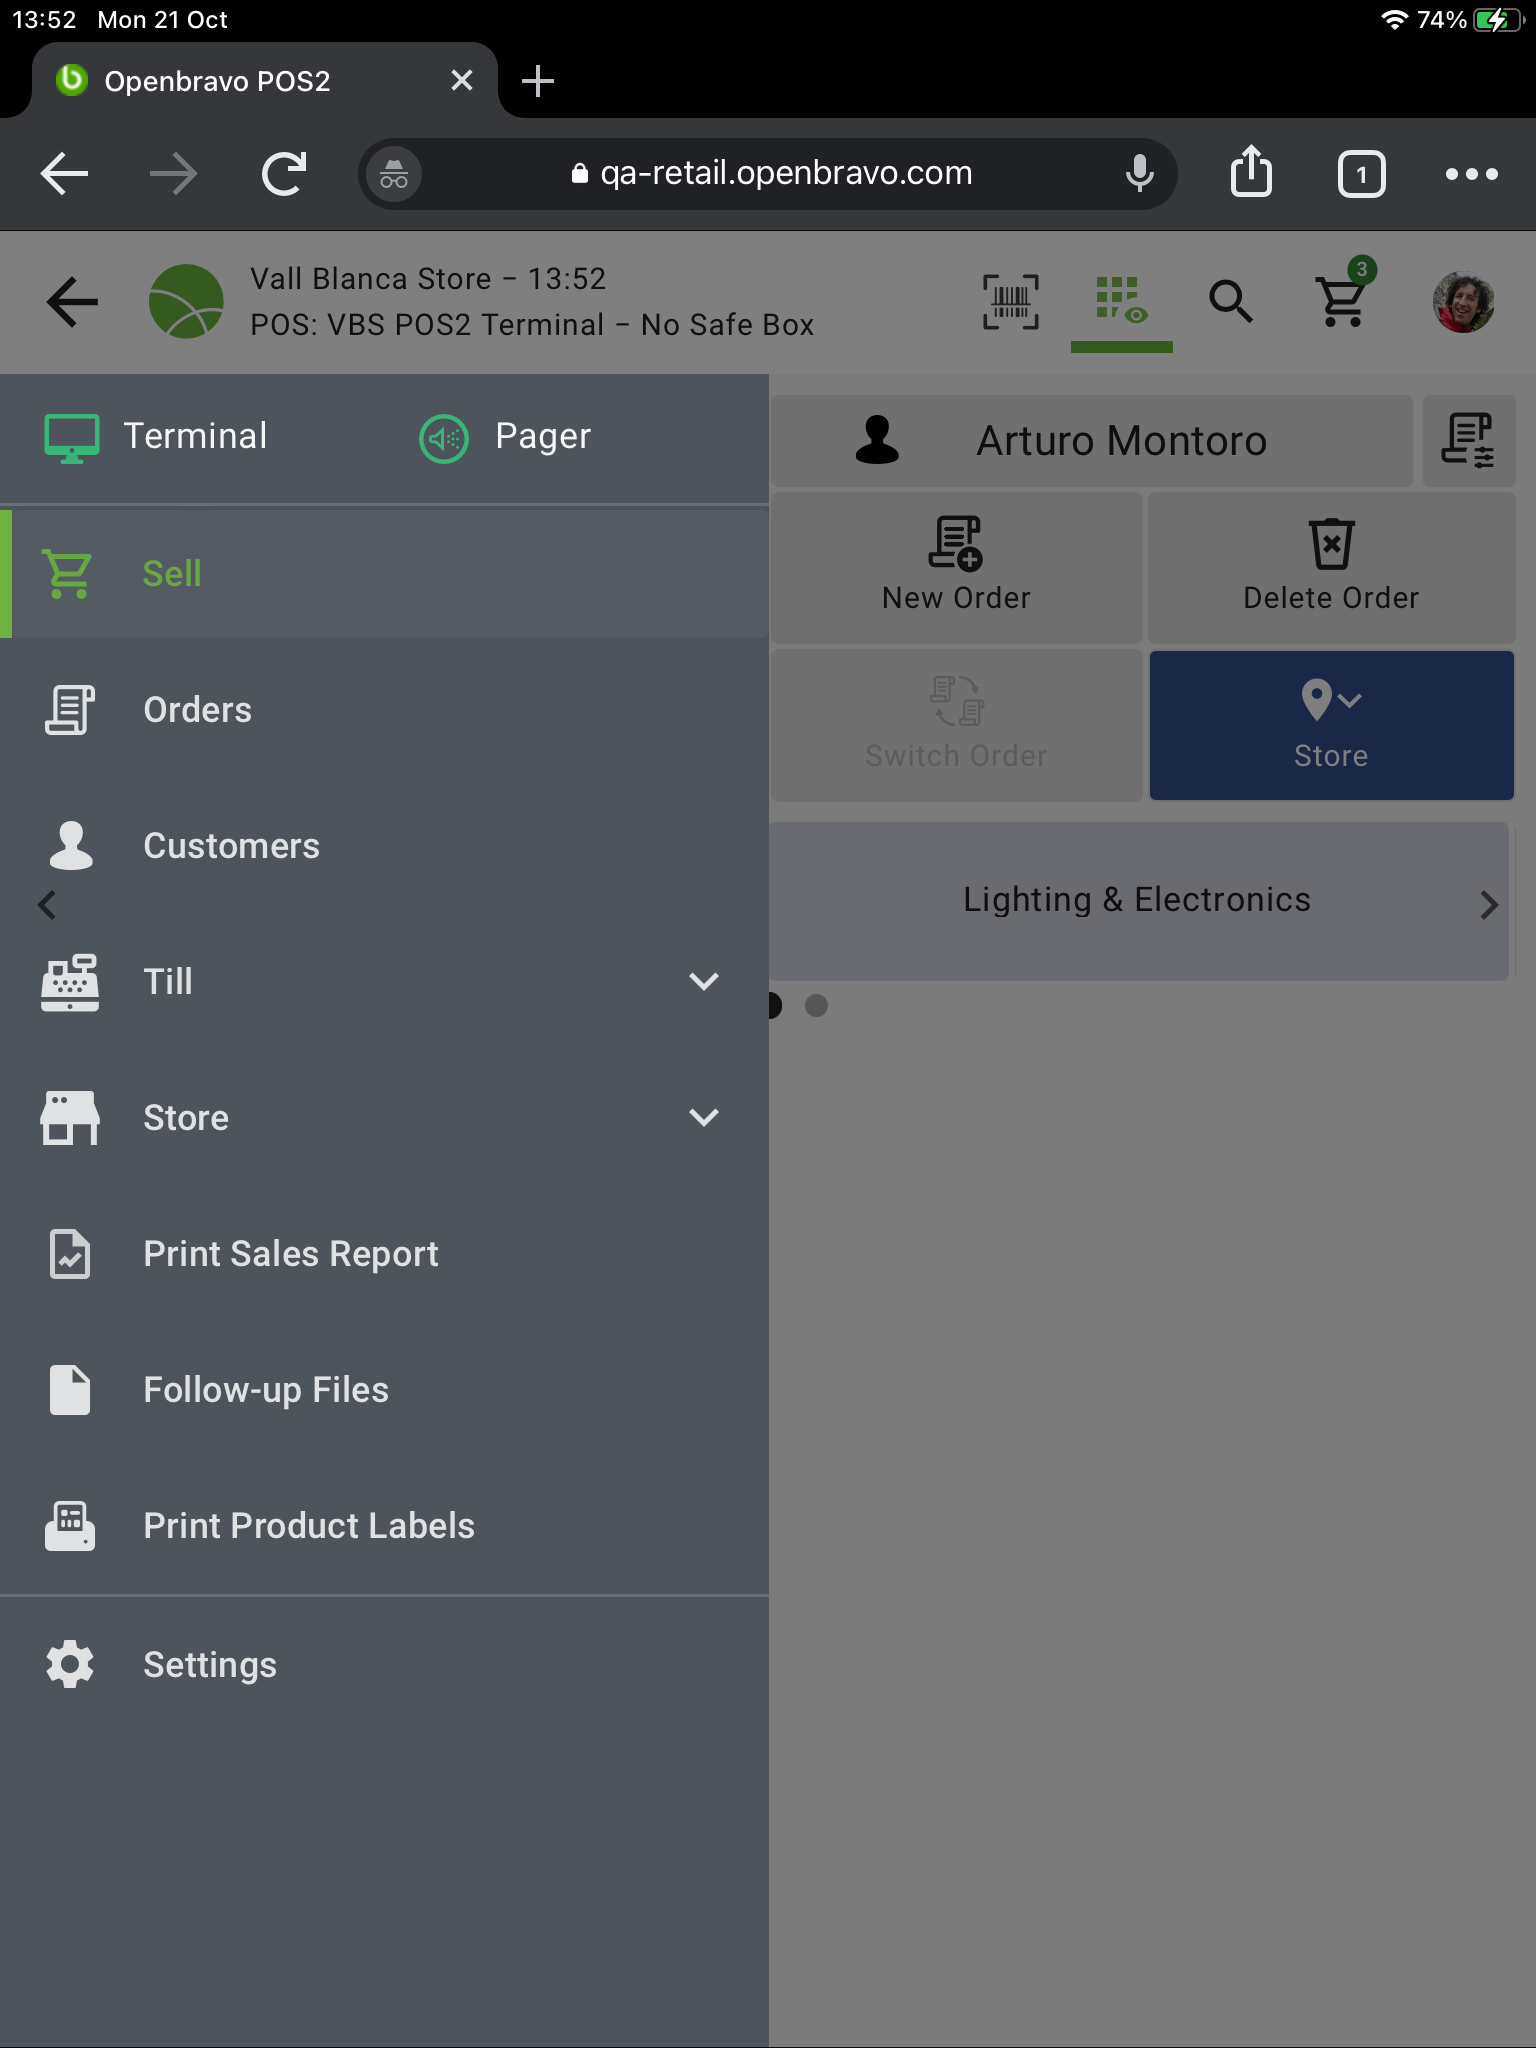
Task: Open the Store location dropdown button
Action: [x=1331, y=725]
